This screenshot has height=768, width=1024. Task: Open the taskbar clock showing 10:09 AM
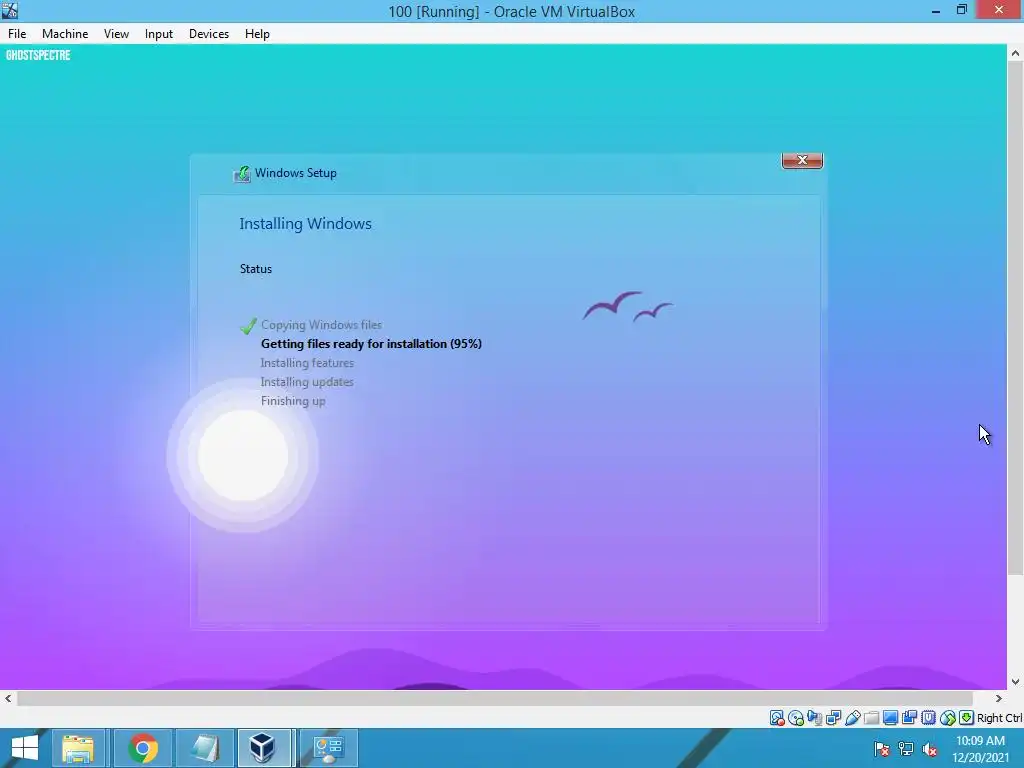click(x=980, y=749)
